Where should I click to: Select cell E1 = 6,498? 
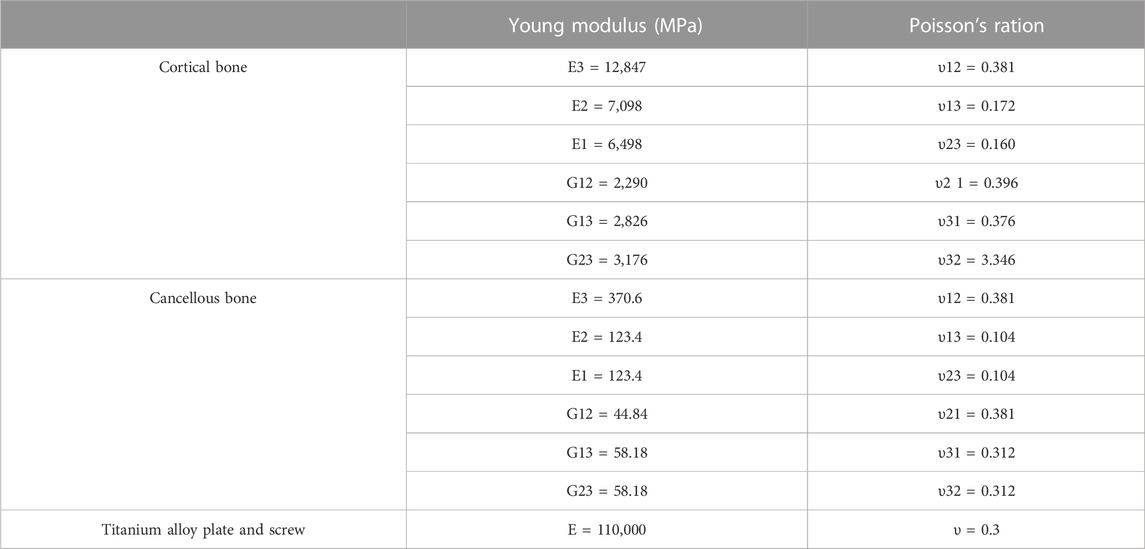[x=606, y=145]
